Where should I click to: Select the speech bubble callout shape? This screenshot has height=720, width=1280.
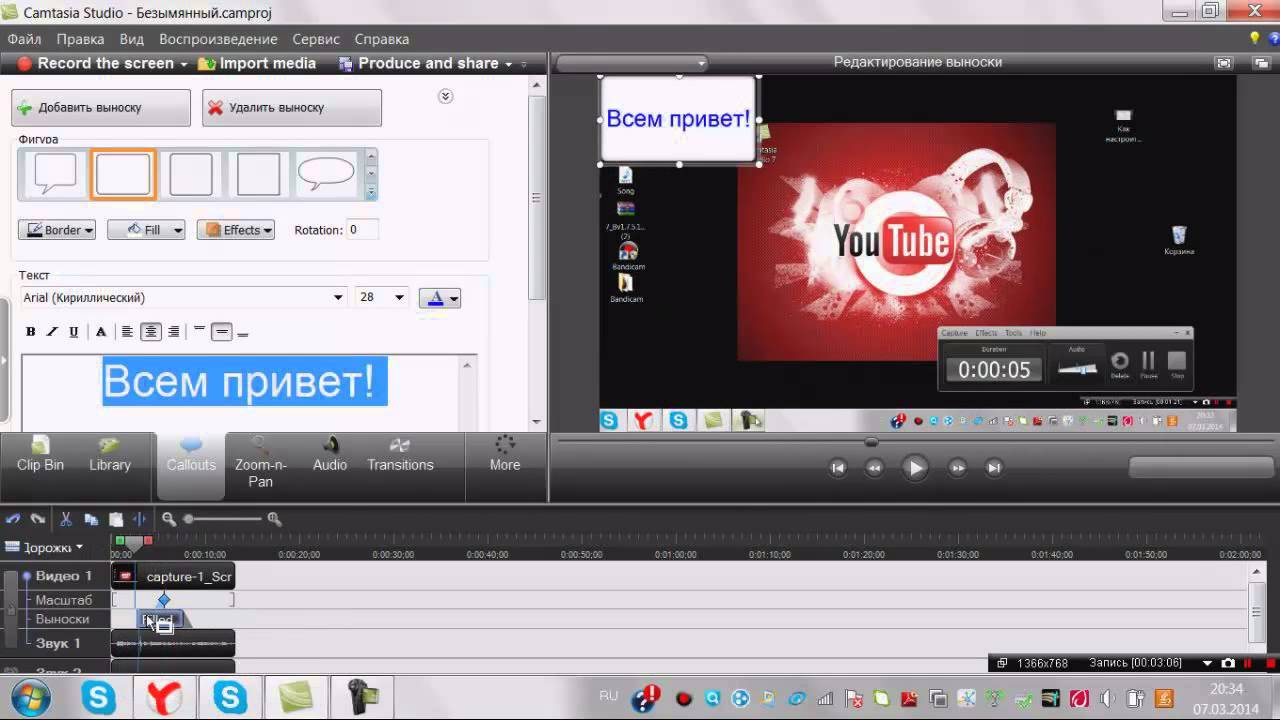click(55, 174)
